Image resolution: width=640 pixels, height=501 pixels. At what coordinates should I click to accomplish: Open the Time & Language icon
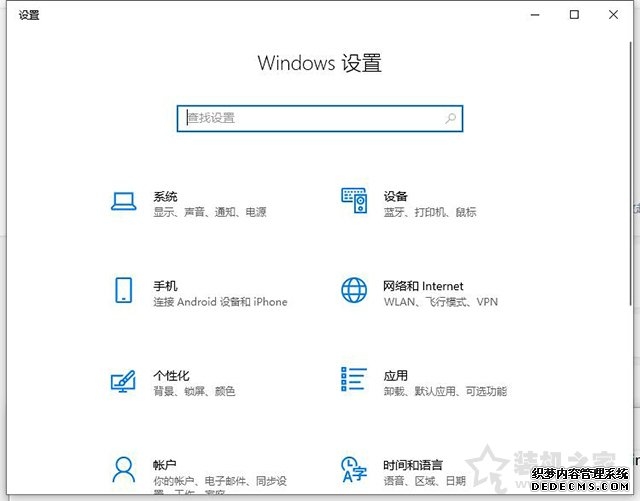354,470
